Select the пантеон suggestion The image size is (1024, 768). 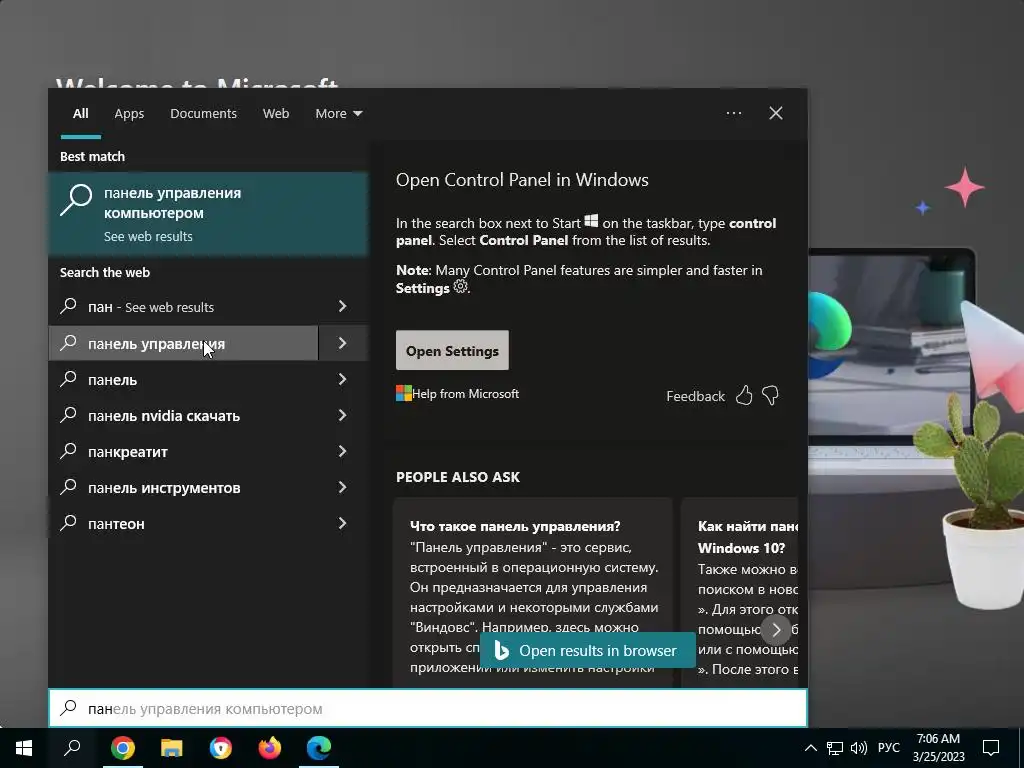click(184, 523)
